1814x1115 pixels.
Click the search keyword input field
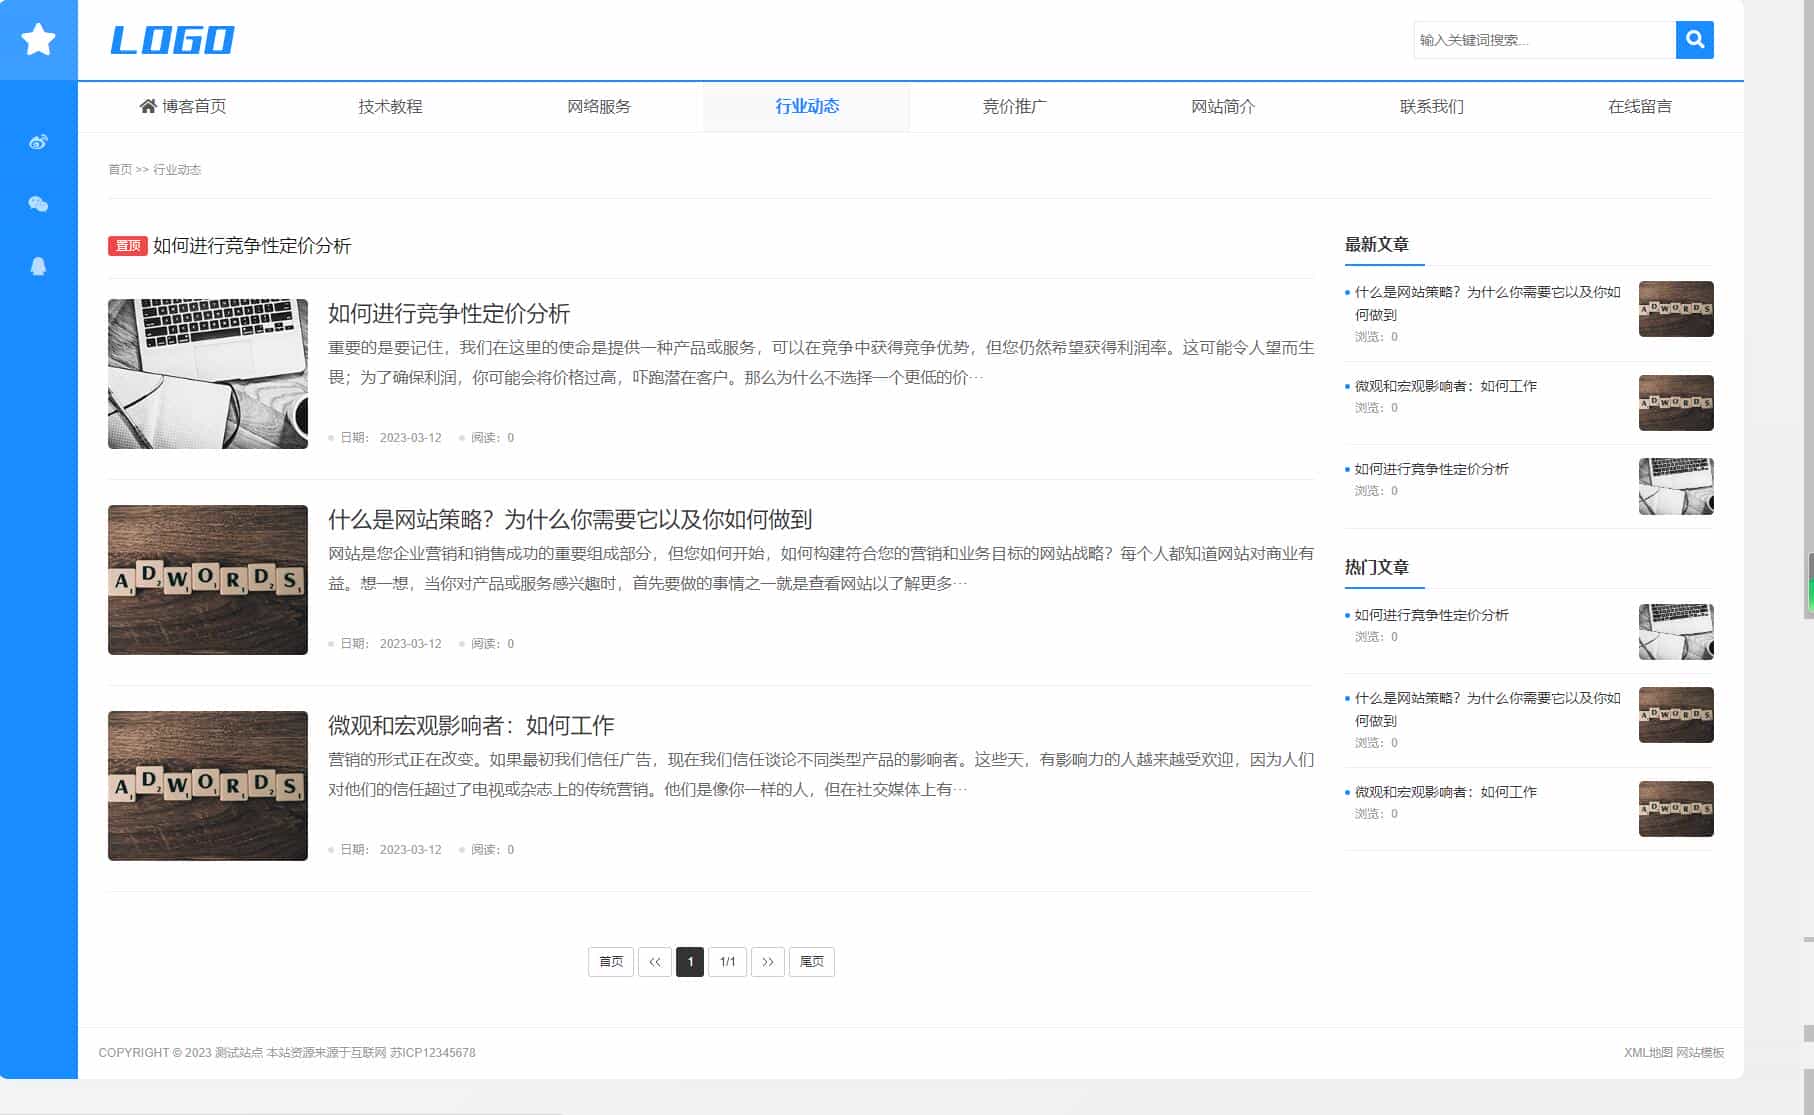[x=1544, y=40]
